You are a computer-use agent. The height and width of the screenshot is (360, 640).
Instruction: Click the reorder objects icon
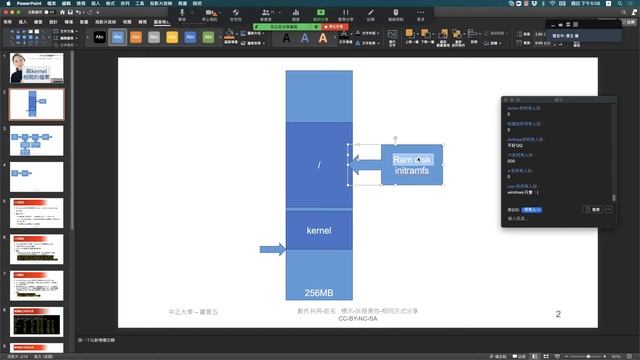pyautogui.click(x=457, y=34)
